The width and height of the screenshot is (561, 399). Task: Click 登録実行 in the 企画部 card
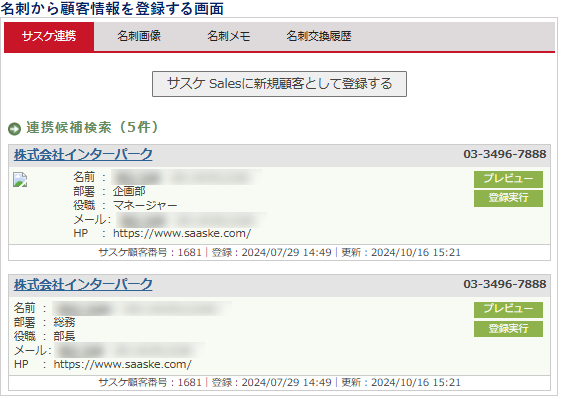(x=508, y=198)
